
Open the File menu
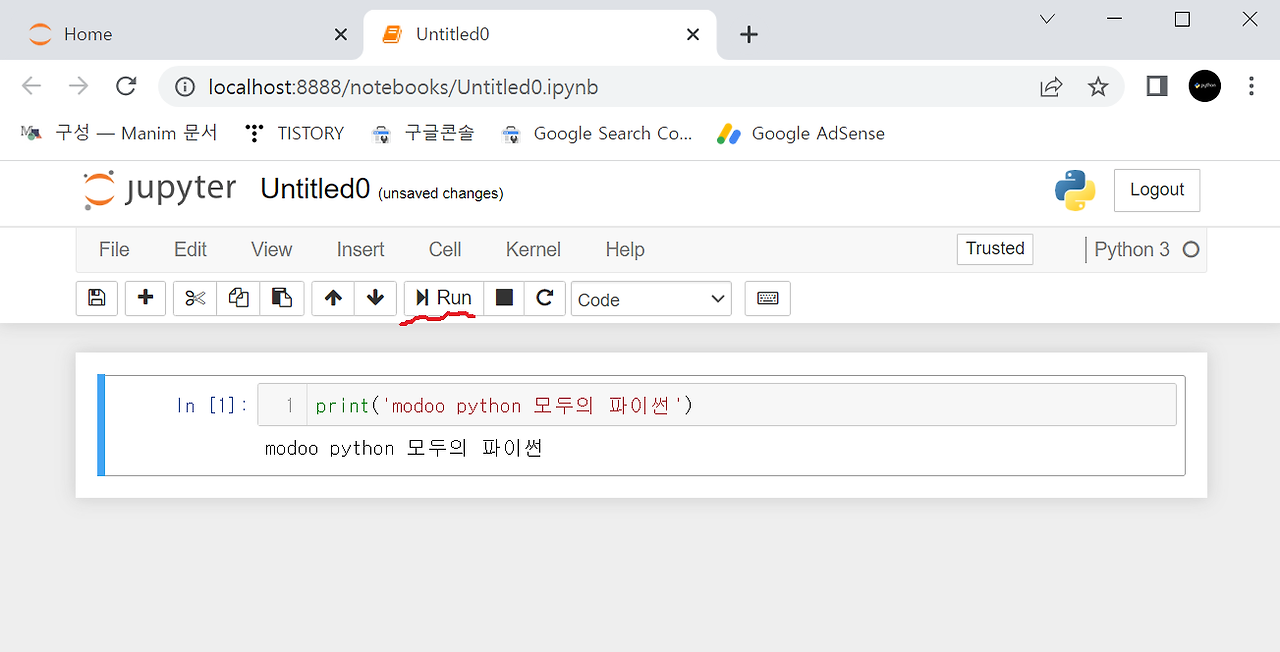coord(114,250)
